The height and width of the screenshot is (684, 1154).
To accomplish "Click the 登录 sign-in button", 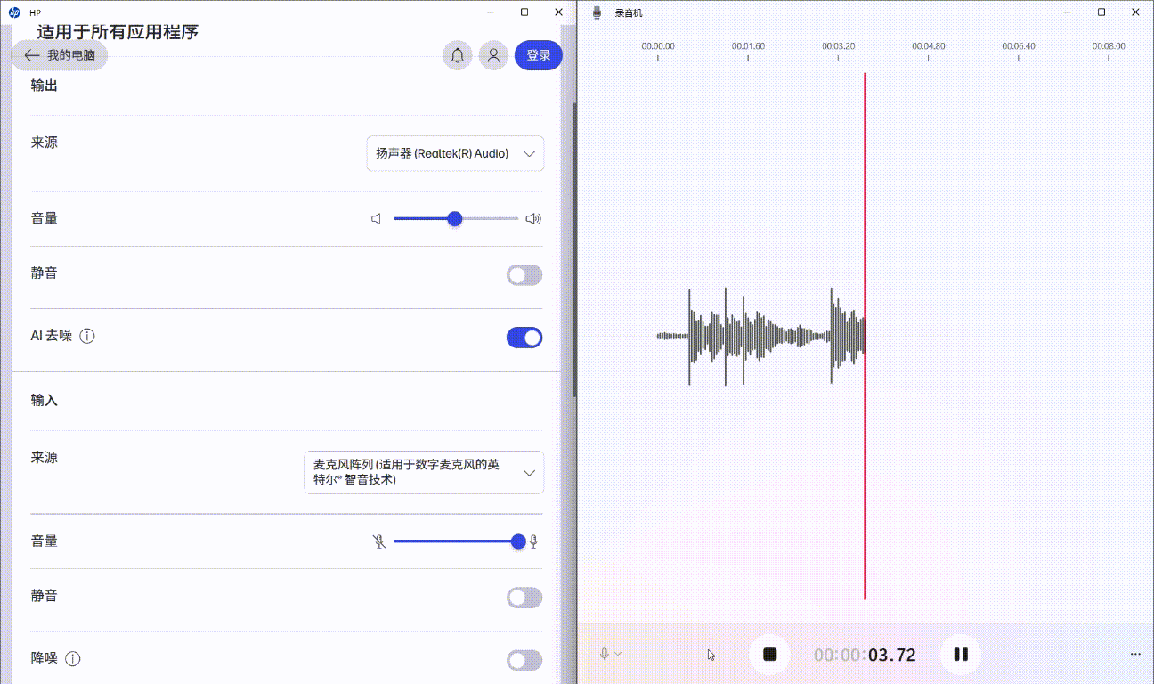I will pyautogui.click(x=538, y=56).
